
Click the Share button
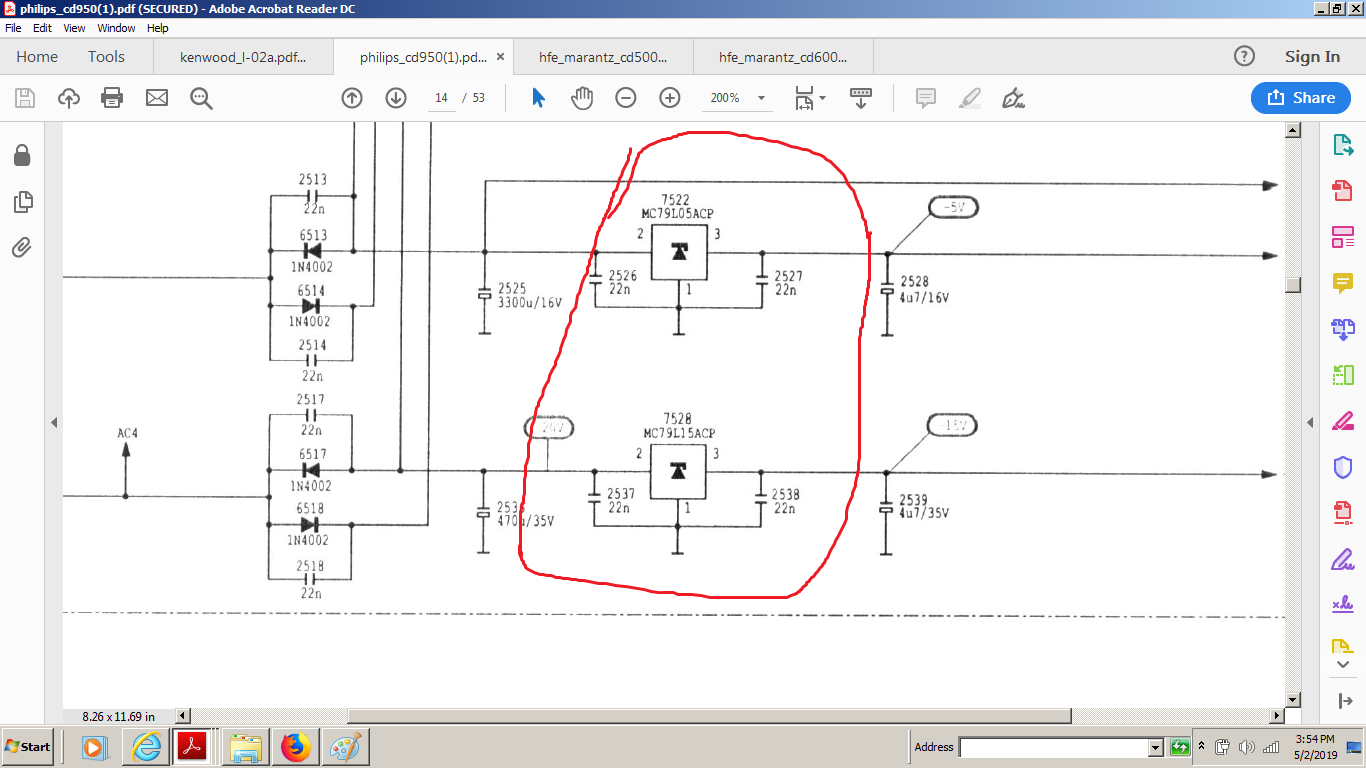(x=1301, y=98)
